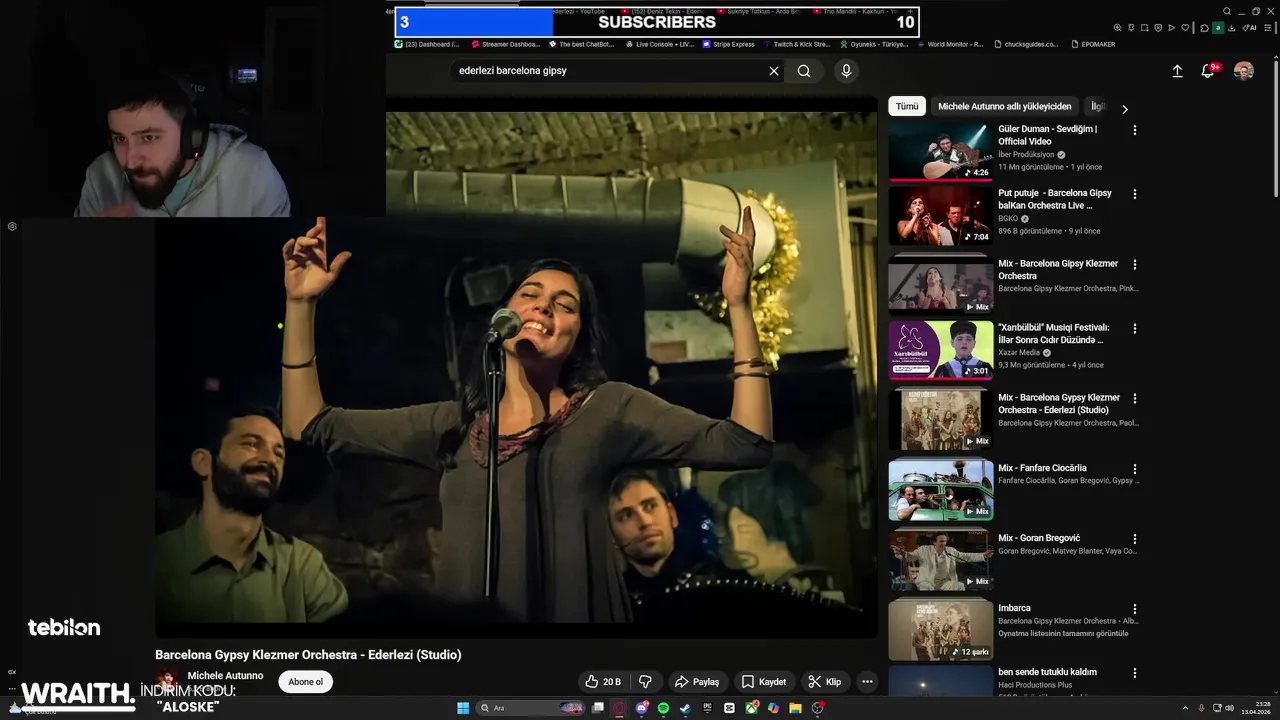Like the video with the 20 B thumbs-up

pyautogui.click(x=603, y=682)
